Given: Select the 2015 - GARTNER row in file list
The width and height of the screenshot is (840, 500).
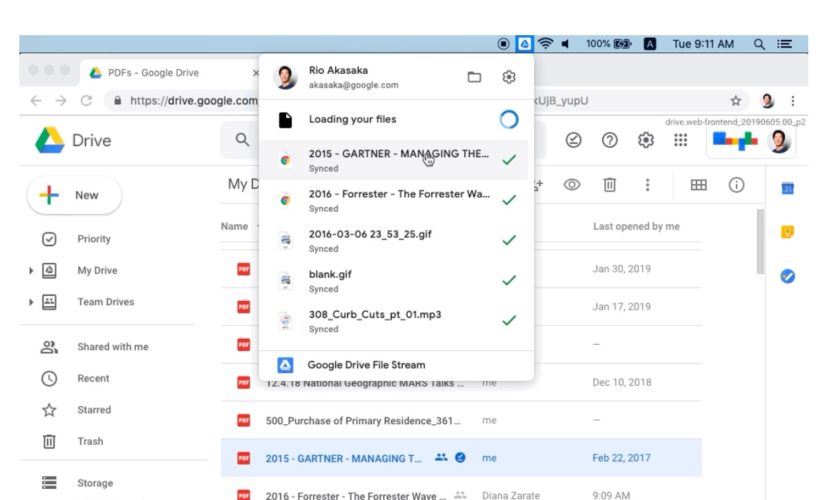Looking at the screenshot, I should coord(461,458).
